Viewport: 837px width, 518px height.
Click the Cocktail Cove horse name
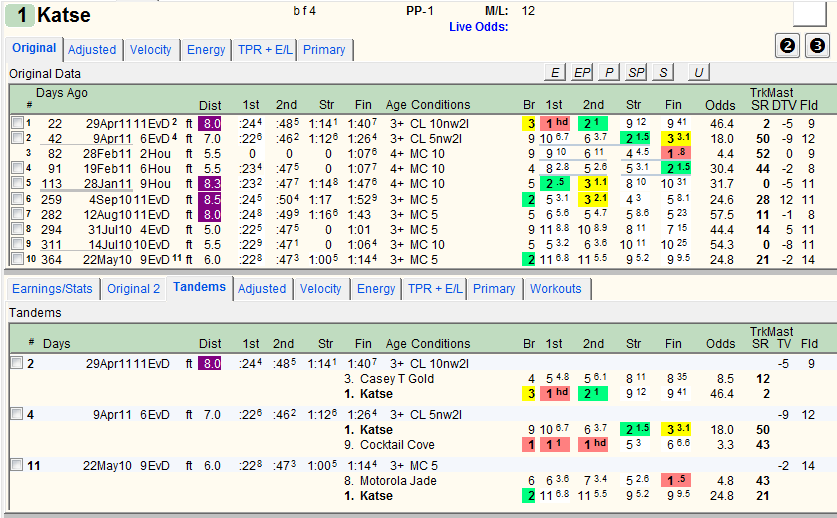[x=397, y=445]
